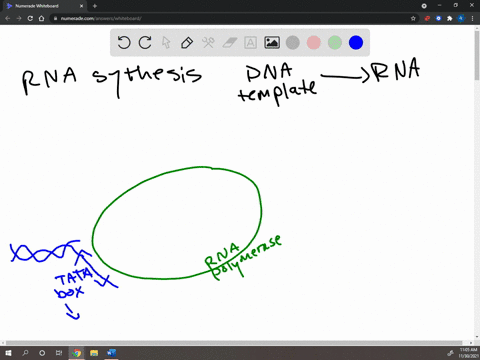This screenshot has width=480, height=360.
Task: Insert an image onto the whiteboard
Action: click(272, 43)
